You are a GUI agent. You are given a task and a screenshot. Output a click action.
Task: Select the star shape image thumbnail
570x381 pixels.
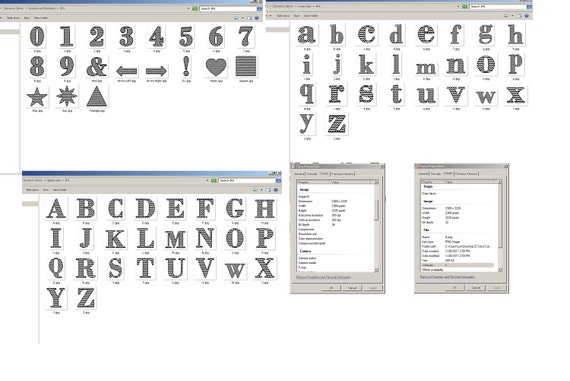pyautogui.click(x=37, y=97)
